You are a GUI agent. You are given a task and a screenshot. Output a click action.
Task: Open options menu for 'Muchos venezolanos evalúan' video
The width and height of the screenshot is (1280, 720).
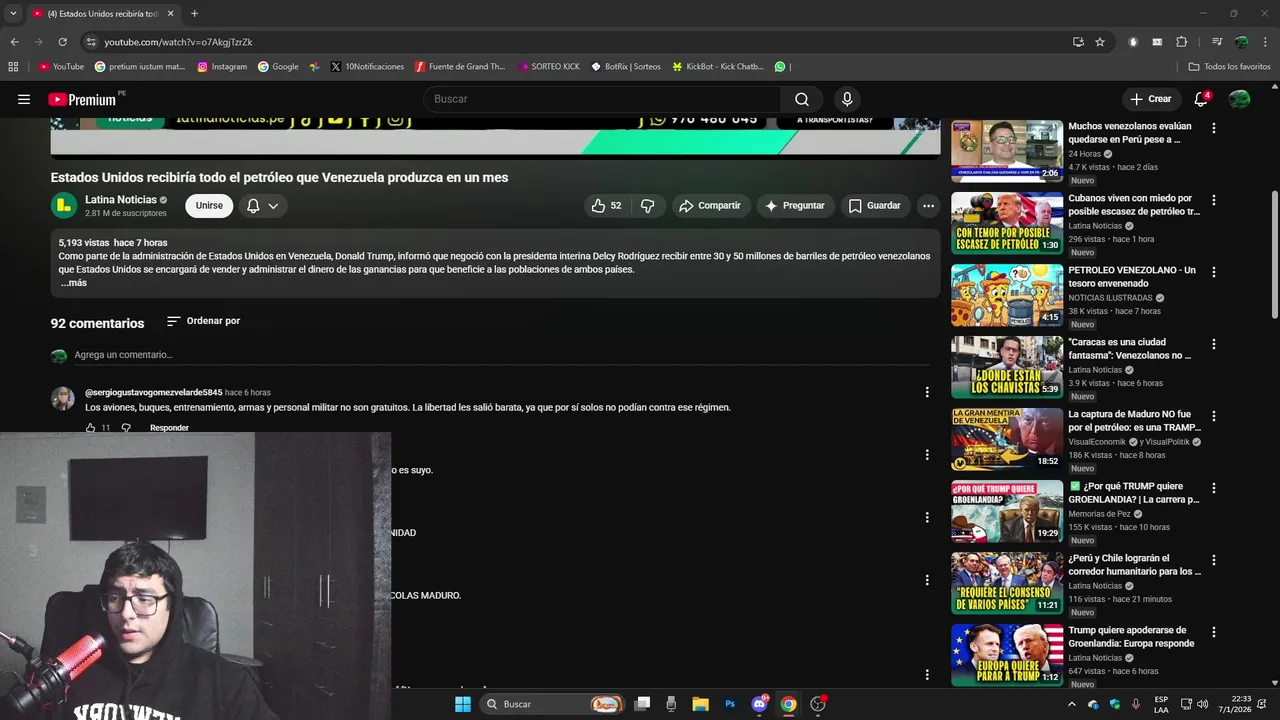click(x=1214, y=128)
